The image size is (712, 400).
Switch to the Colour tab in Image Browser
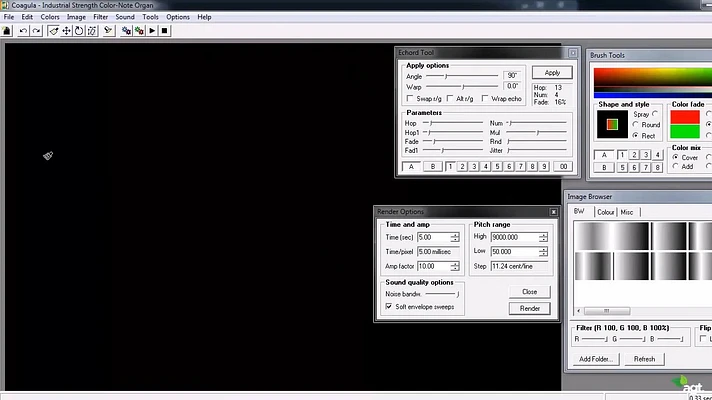point(605,212)
